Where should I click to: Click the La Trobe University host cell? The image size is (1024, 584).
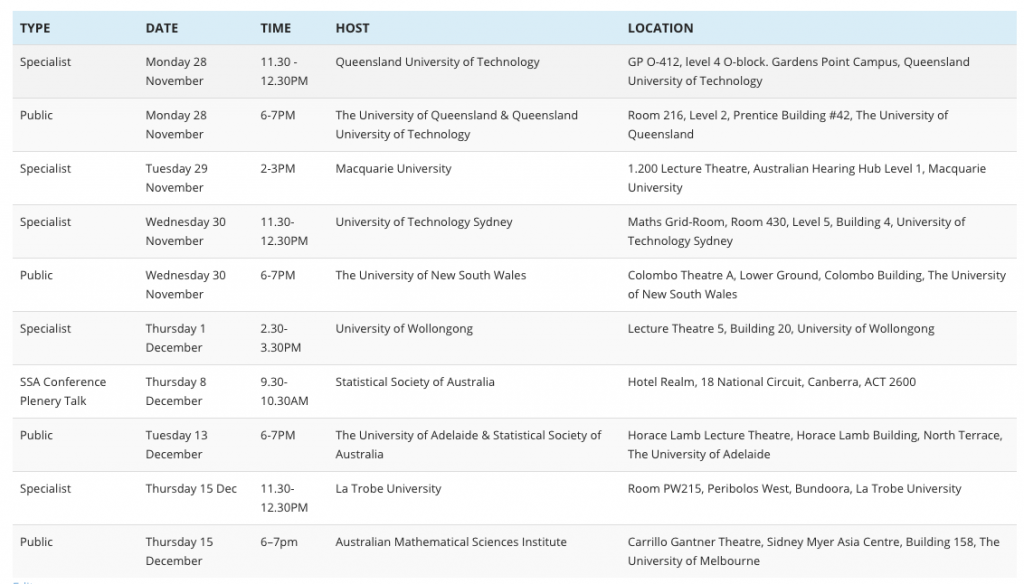[x=388, y=489]
